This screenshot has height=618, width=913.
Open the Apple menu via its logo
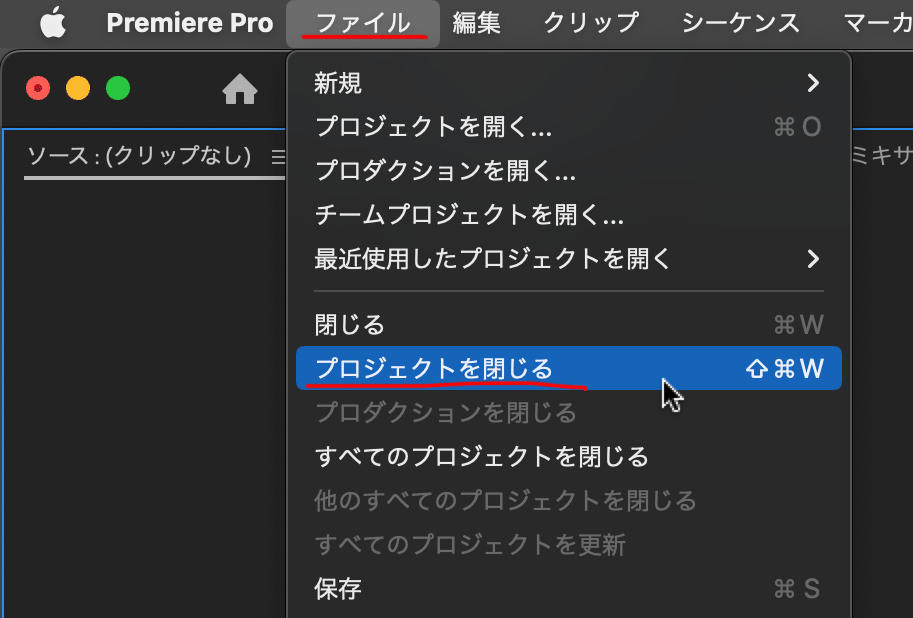pyautogui.click(x=53, y=23)
